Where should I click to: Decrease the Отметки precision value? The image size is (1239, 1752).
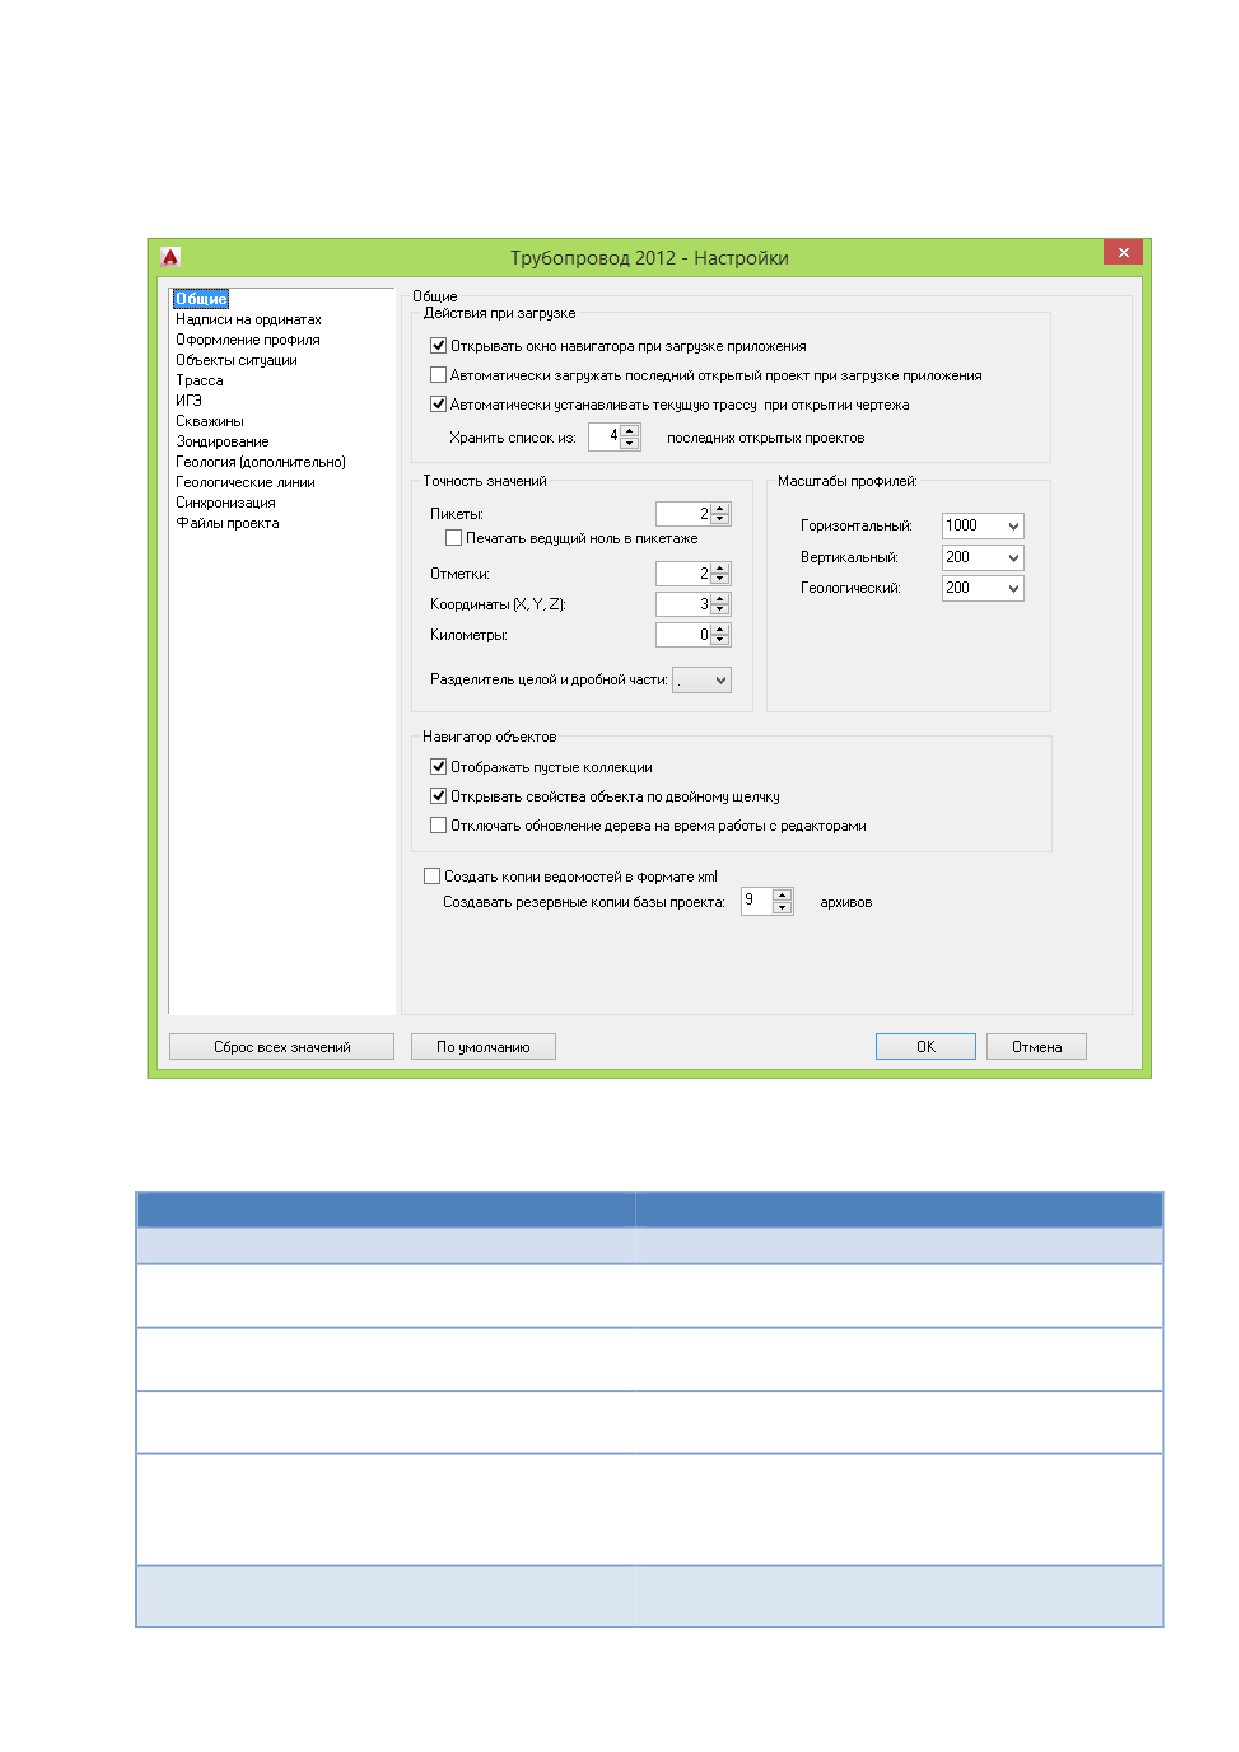pyautogui.click(x=720, y=579)
